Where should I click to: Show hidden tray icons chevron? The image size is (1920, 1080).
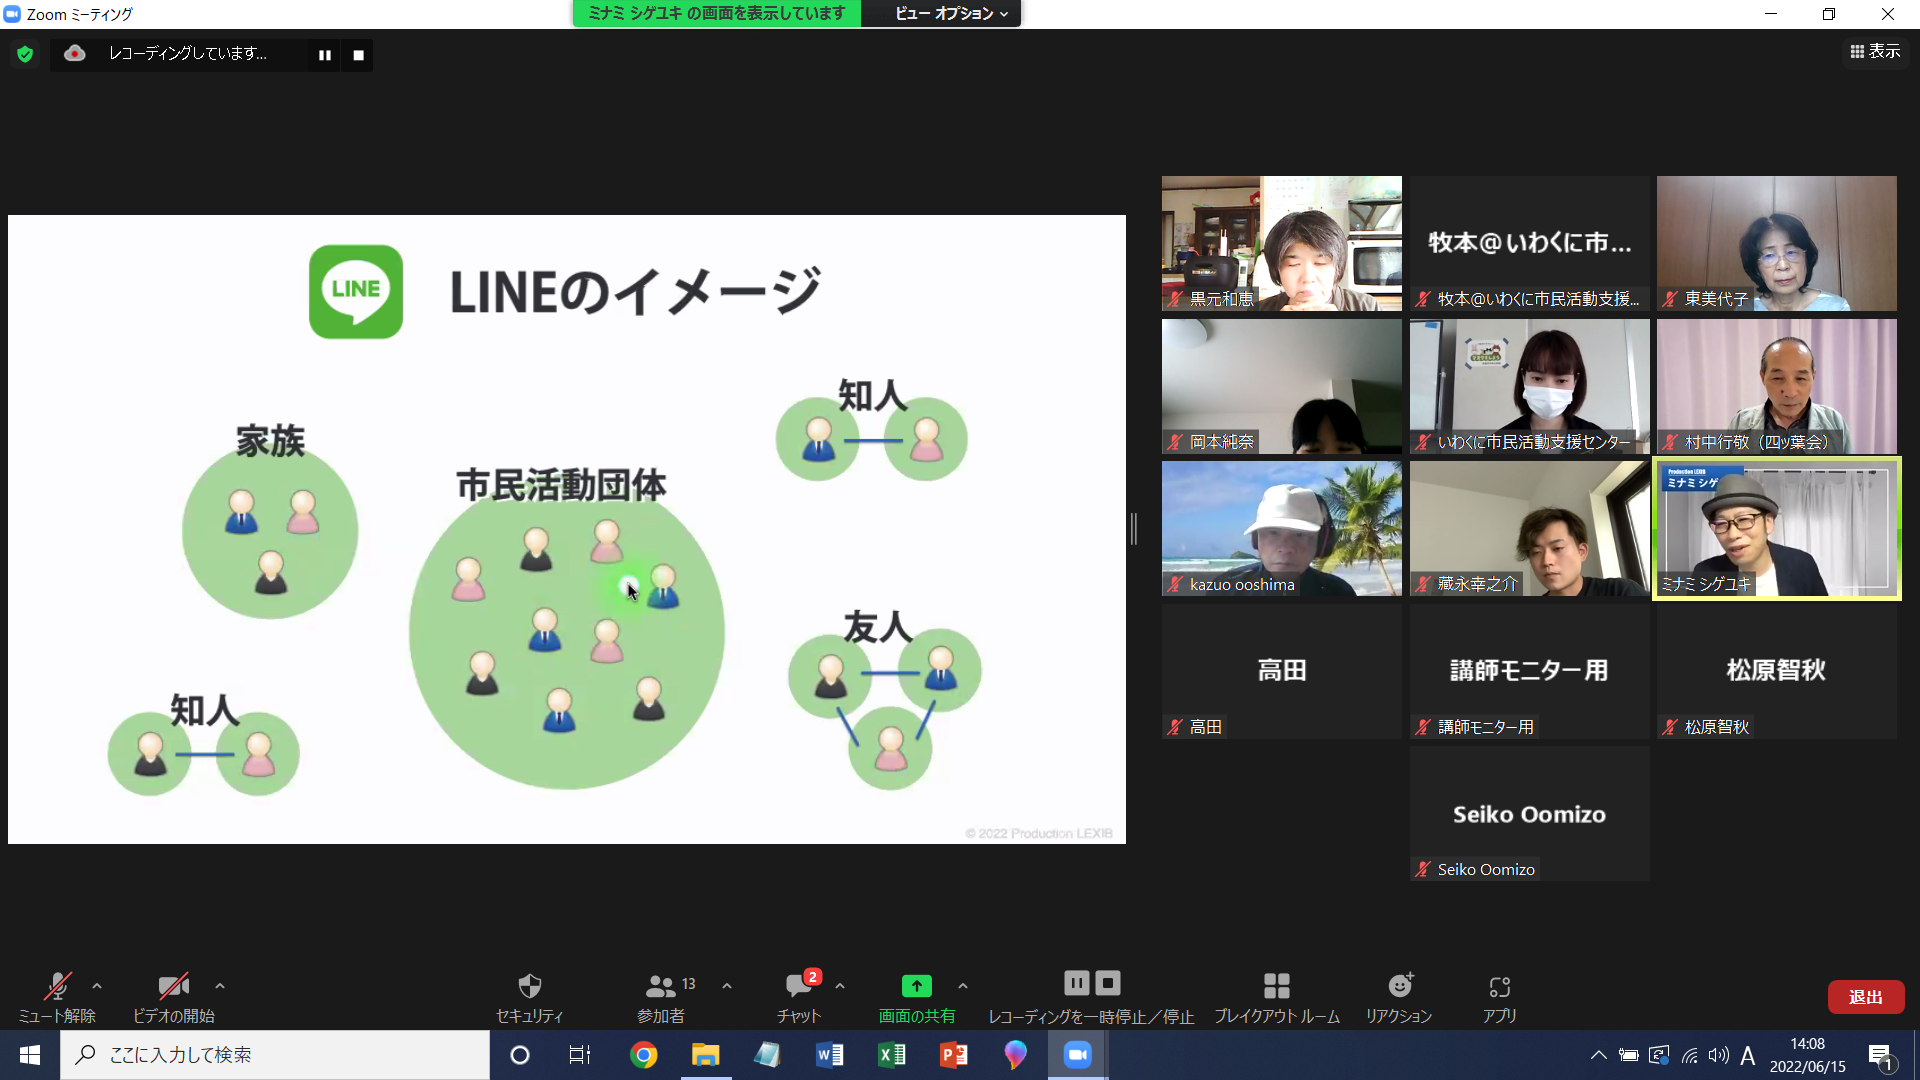point(1598,1055)
